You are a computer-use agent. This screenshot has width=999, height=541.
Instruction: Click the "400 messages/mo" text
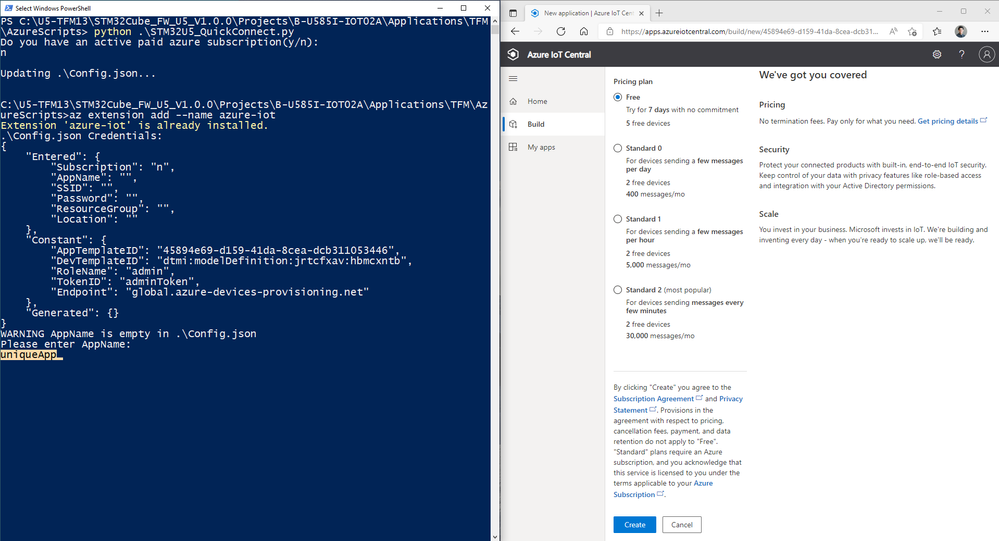(x=655, y=194)
